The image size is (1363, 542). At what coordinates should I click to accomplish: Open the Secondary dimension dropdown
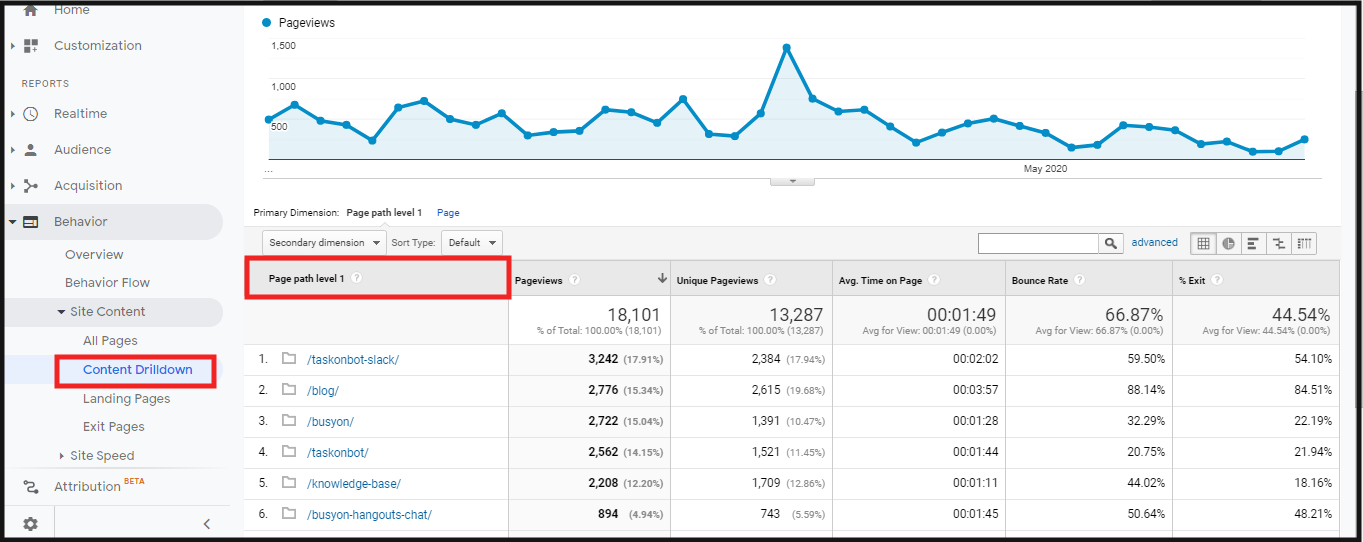coord(324,243)
